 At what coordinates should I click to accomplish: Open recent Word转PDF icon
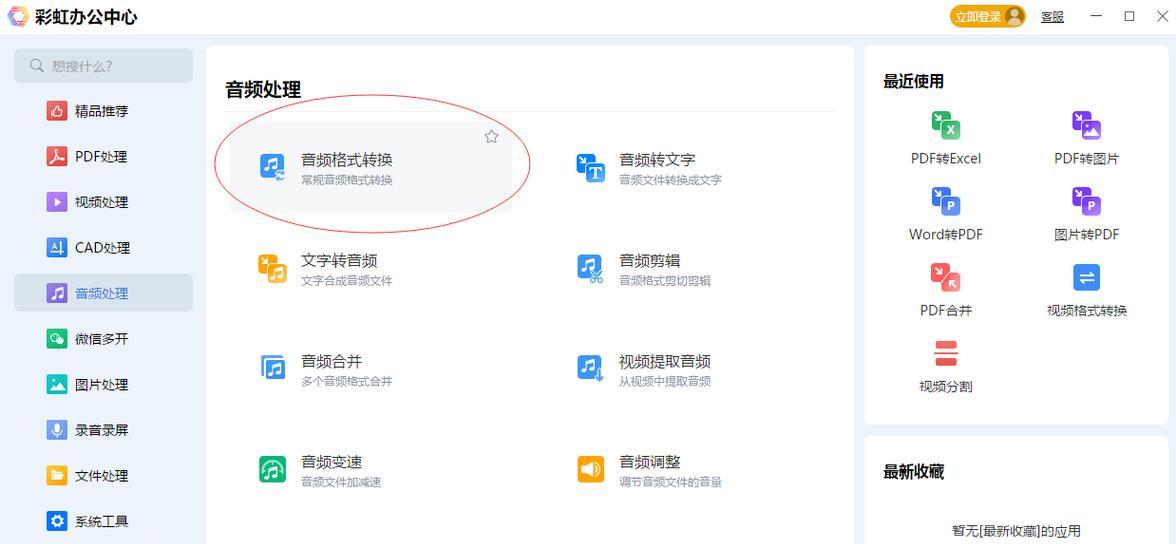pyautogui.click(x=946, y=202)
